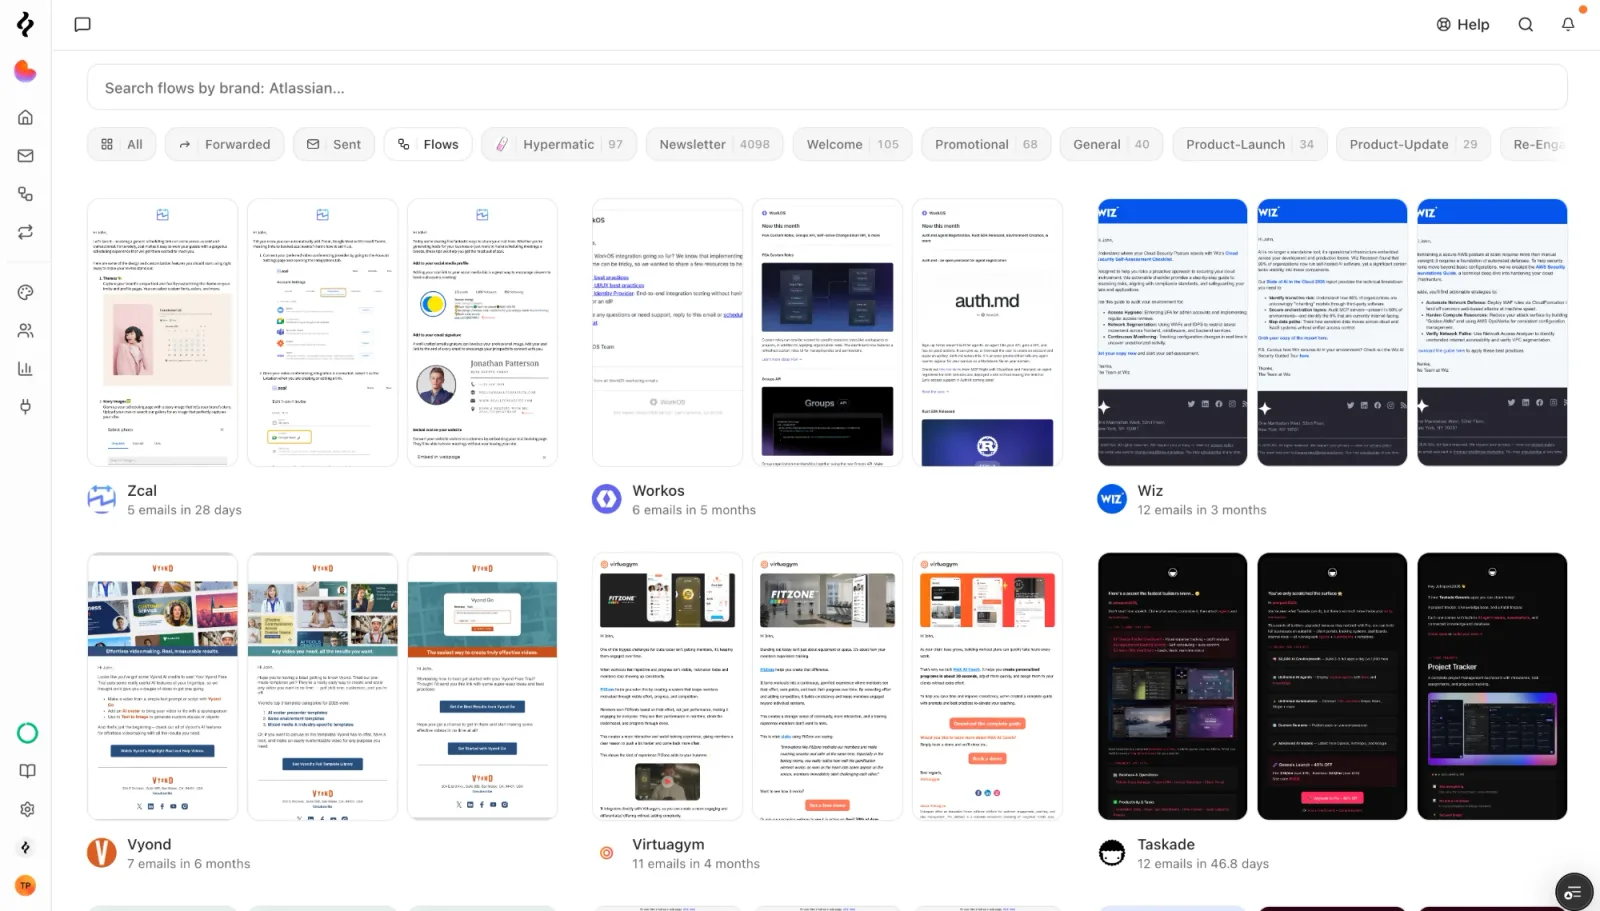Open the repeat arrows icon in sidebar
Image resolution: width=1600 pixels, height=911 pixels.
[x=26, y=232]
